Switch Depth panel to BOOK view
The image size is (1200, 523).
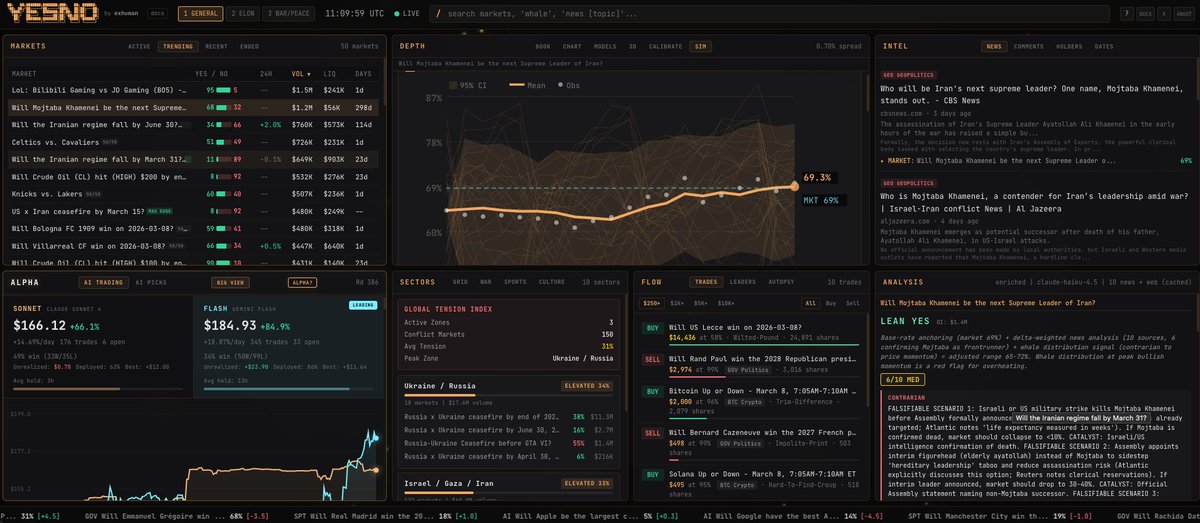[x=543, y=46]
